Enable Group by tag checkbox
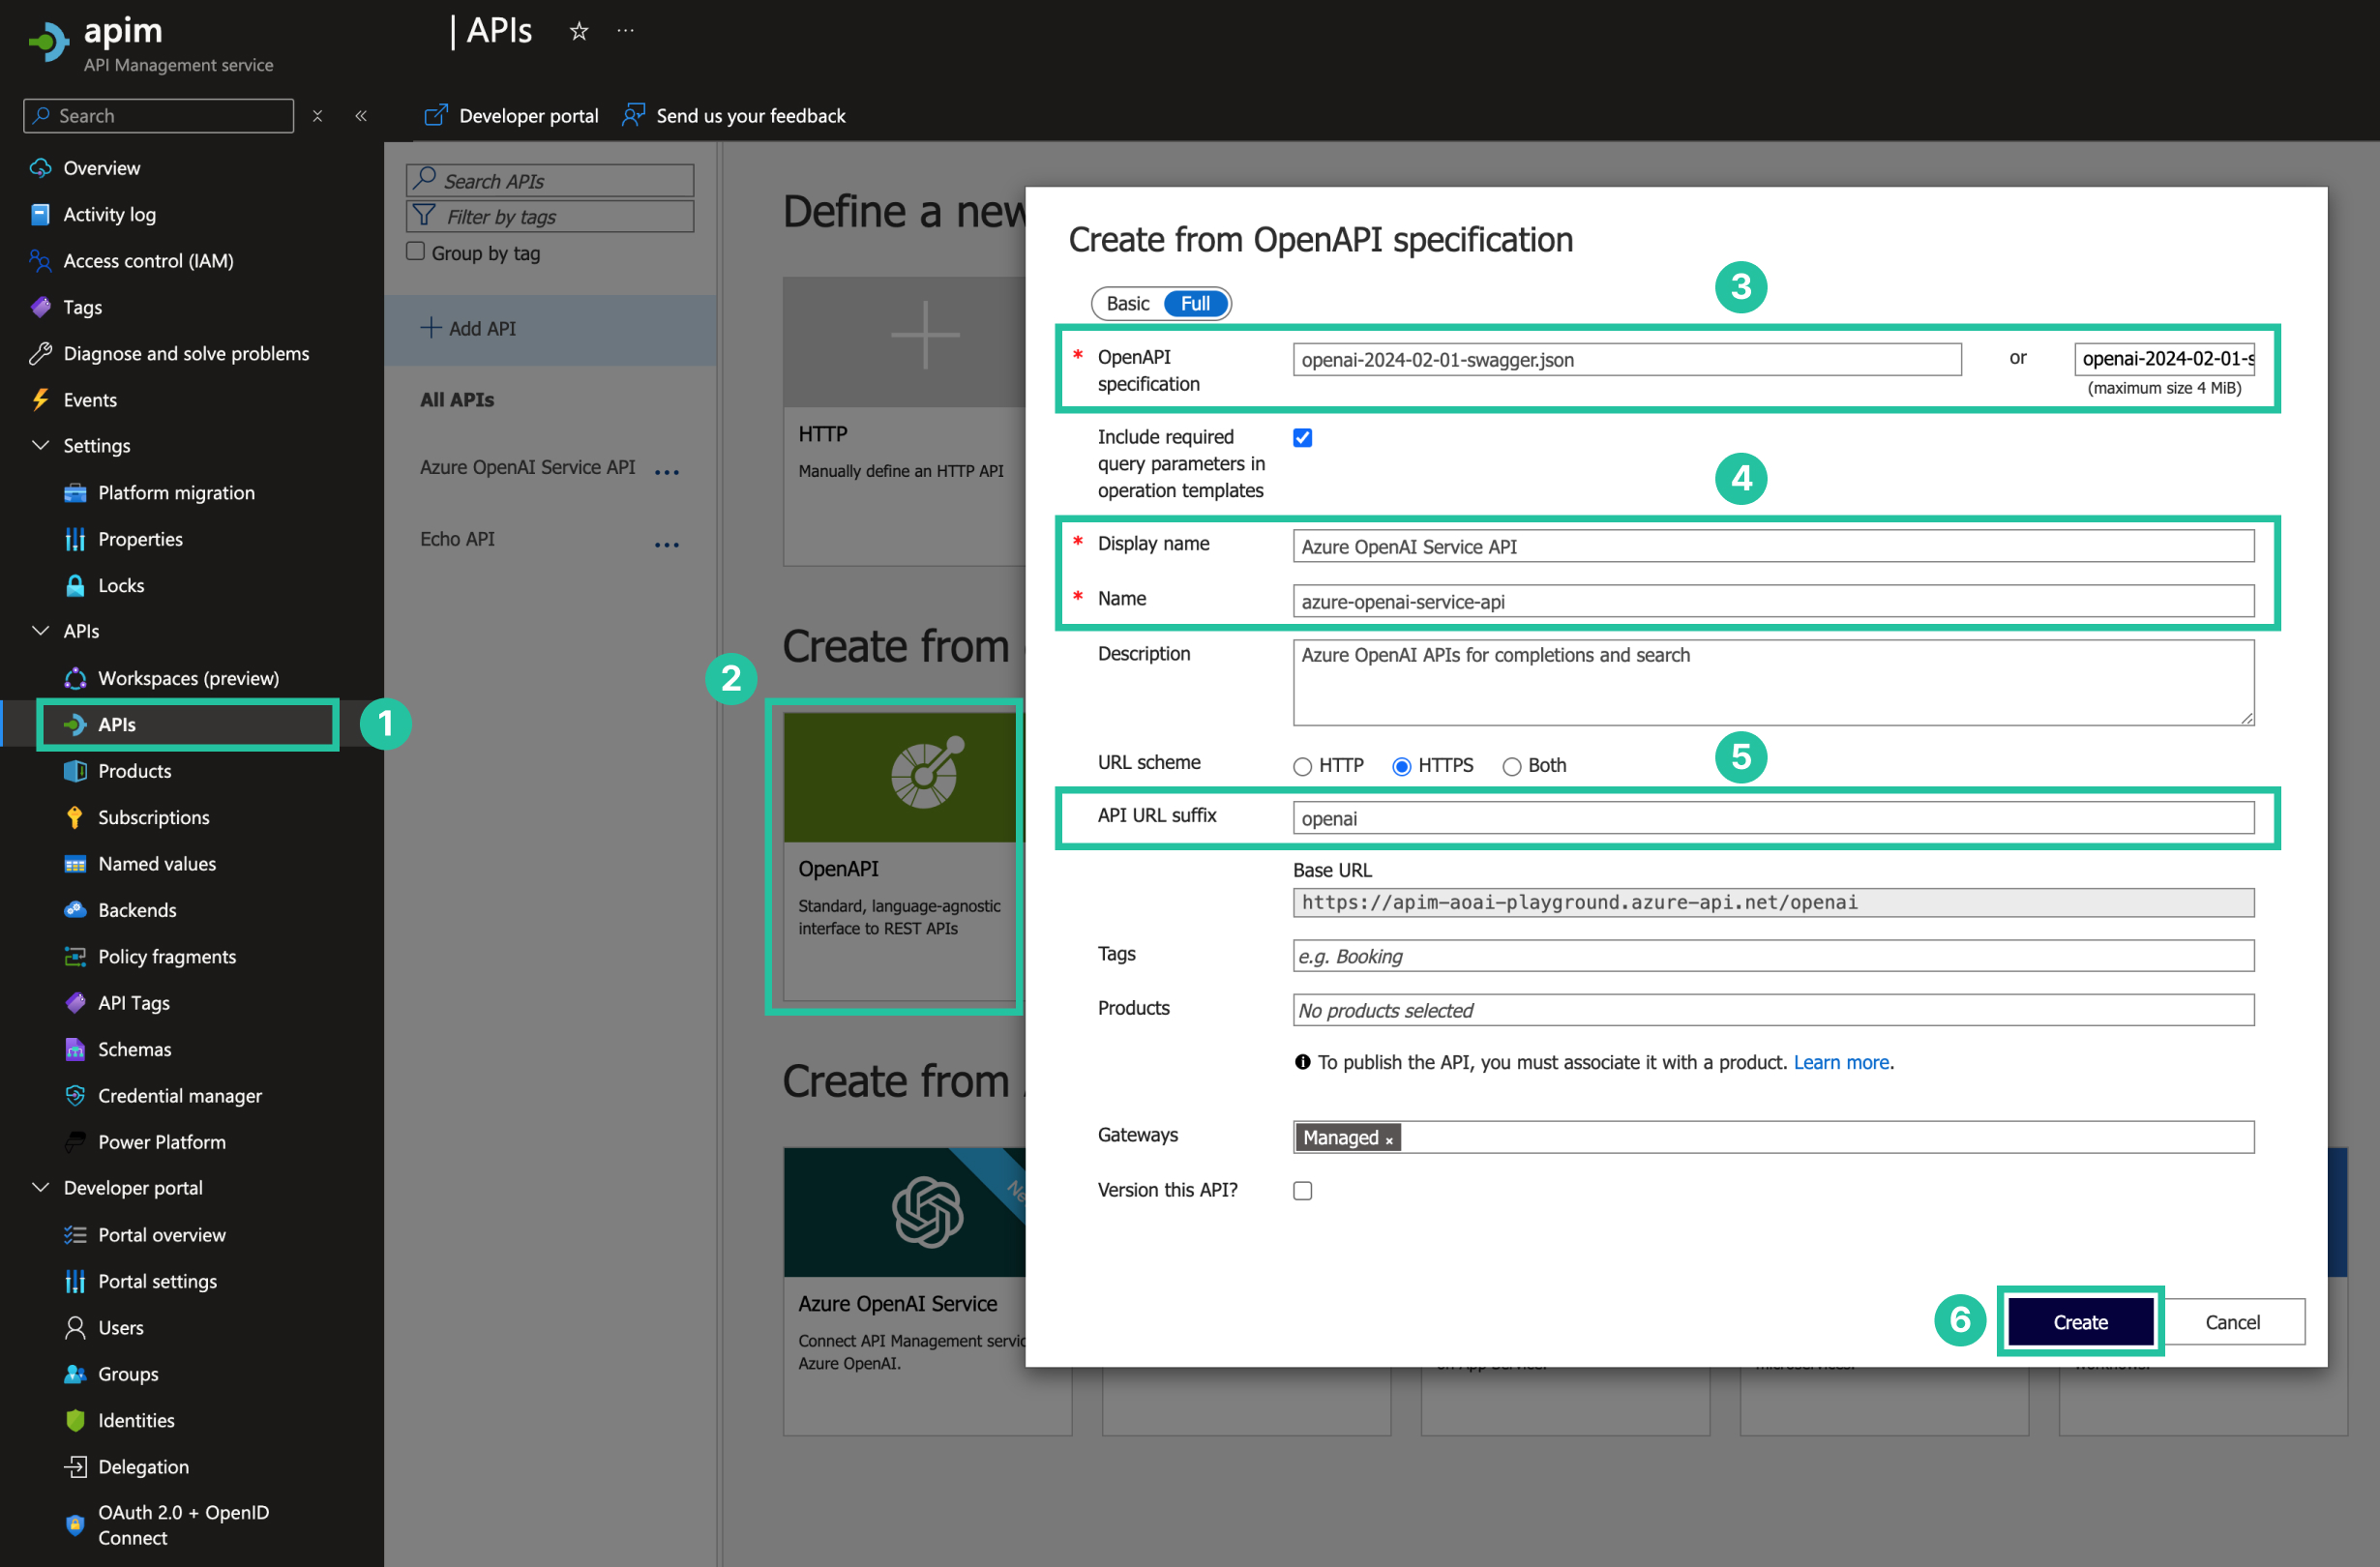Image resolution: width=2380 pixels, height=1567 pixels. 415,252
